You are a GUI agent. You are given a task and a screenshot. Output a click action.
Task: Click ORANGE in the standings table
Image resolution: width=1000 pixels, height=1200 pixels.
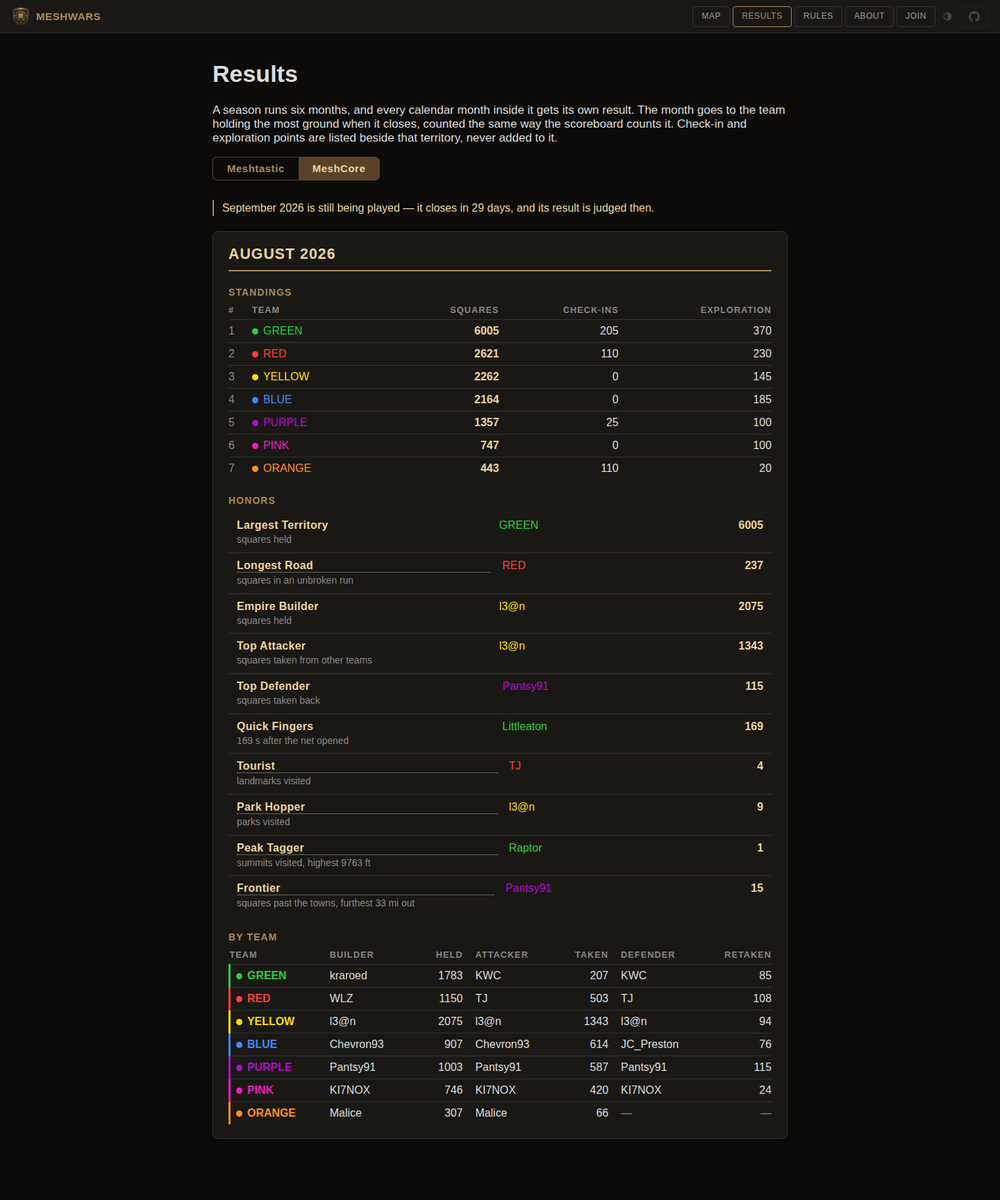(287, 468)
